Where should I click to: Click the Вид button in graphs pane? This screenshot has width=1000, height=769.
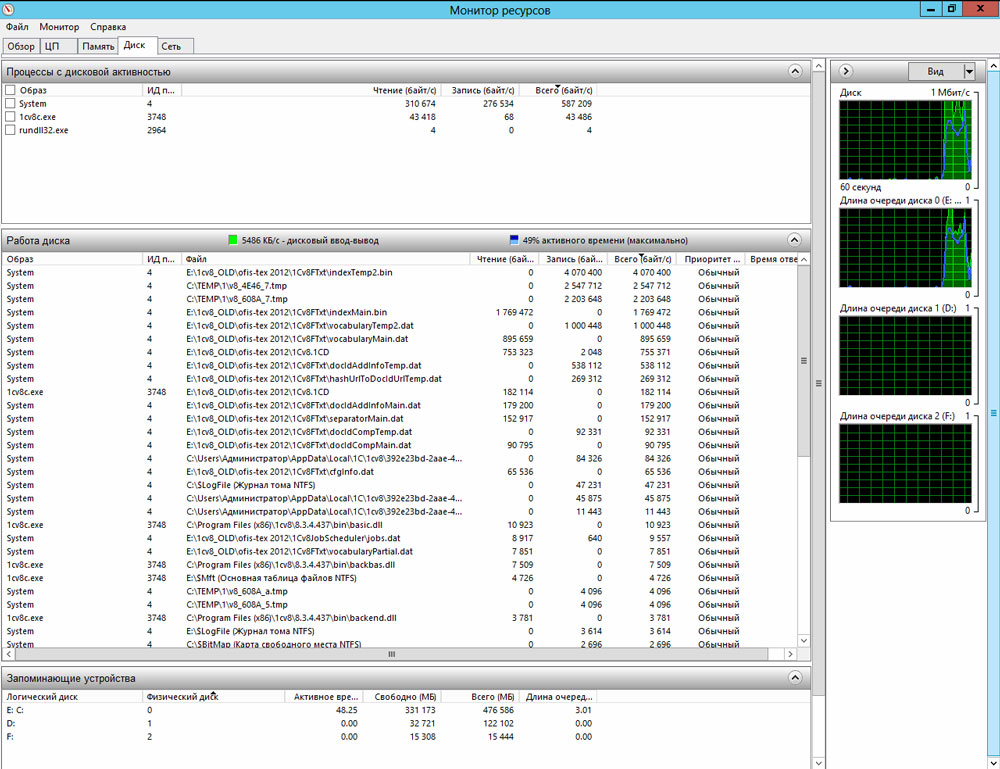point(934,71)
